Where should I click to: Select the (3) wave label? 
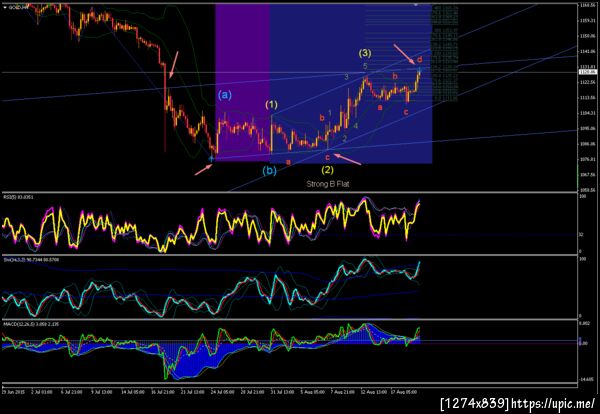365,53
